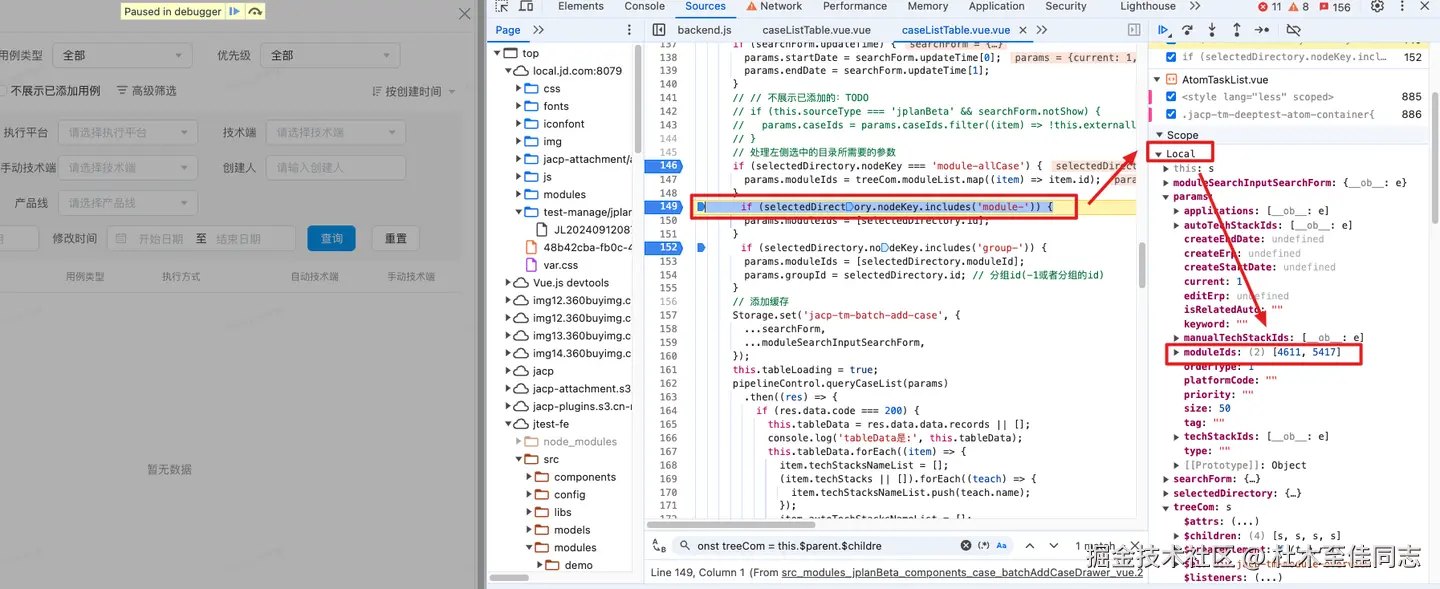Collapse the jtest-fe tree node
The height and width of the screenshot is (589, 1440).
[x=509, y=424]
